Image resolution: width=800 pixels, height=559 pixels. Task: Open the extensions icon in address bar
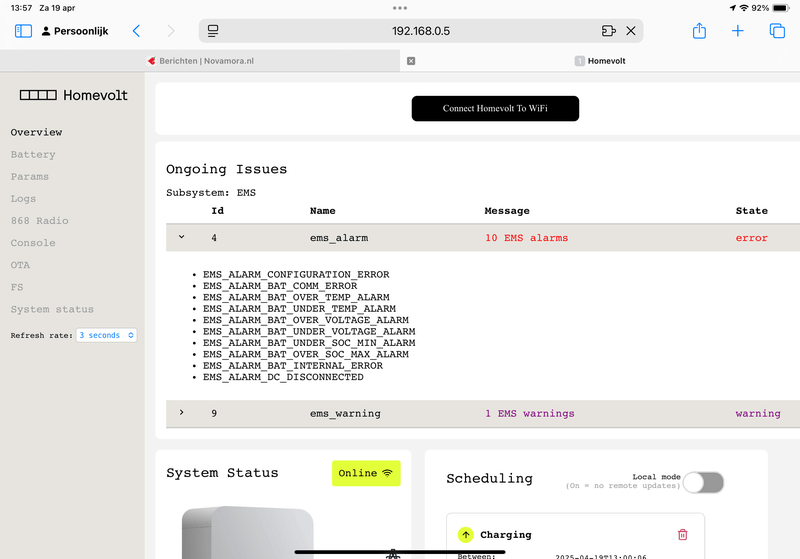[609, 31]
